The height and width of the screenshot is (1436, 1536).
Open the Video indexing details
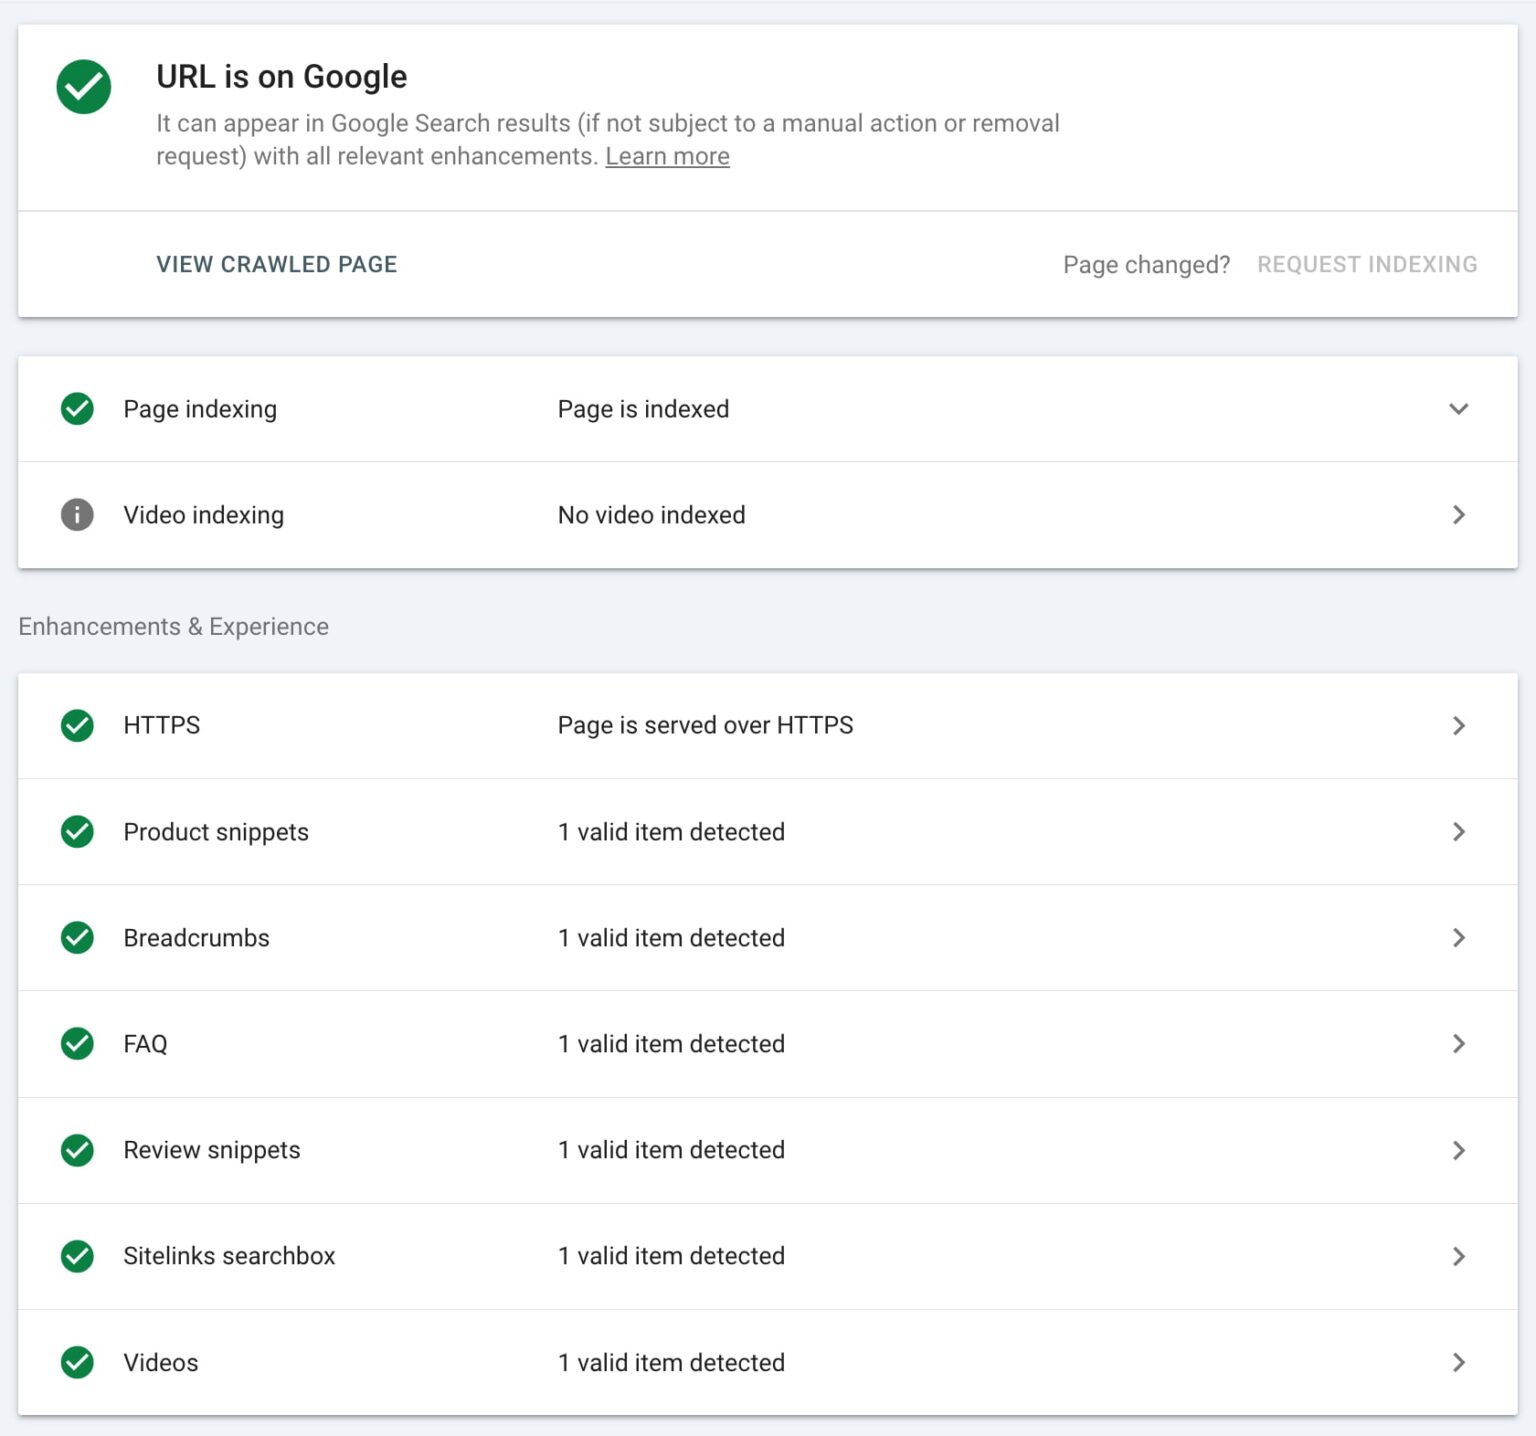coord(1459,515)
